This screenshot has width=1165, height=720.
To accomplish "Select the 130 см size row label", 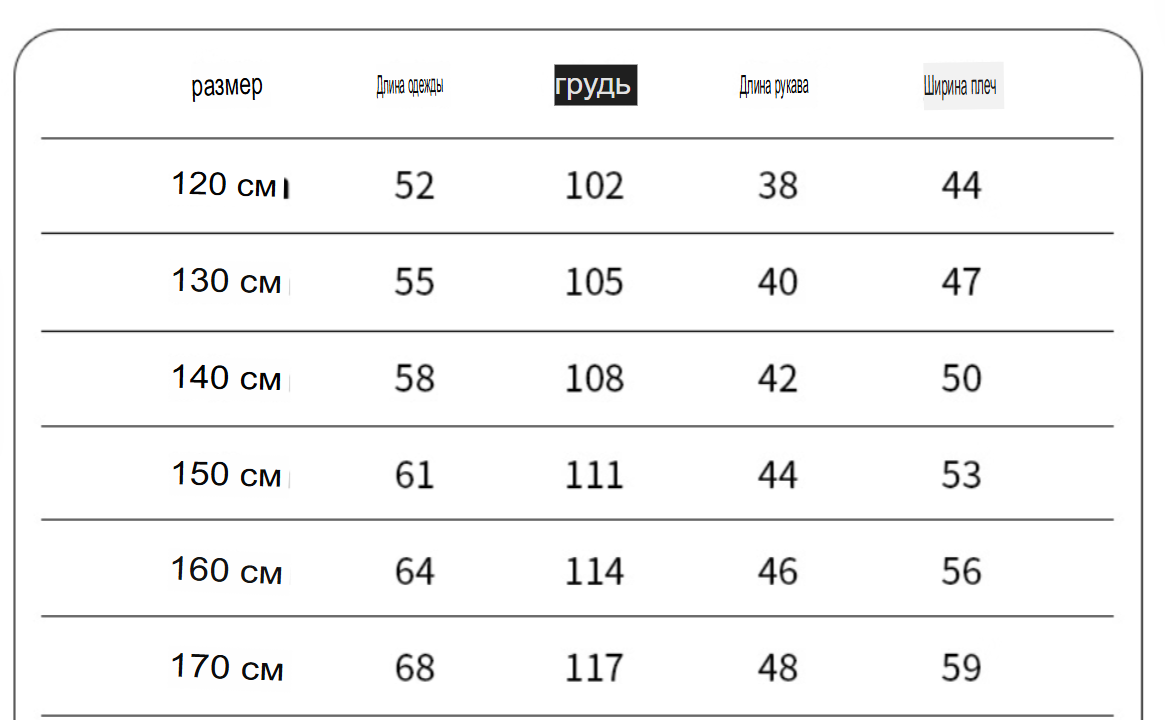I will 227,281.
